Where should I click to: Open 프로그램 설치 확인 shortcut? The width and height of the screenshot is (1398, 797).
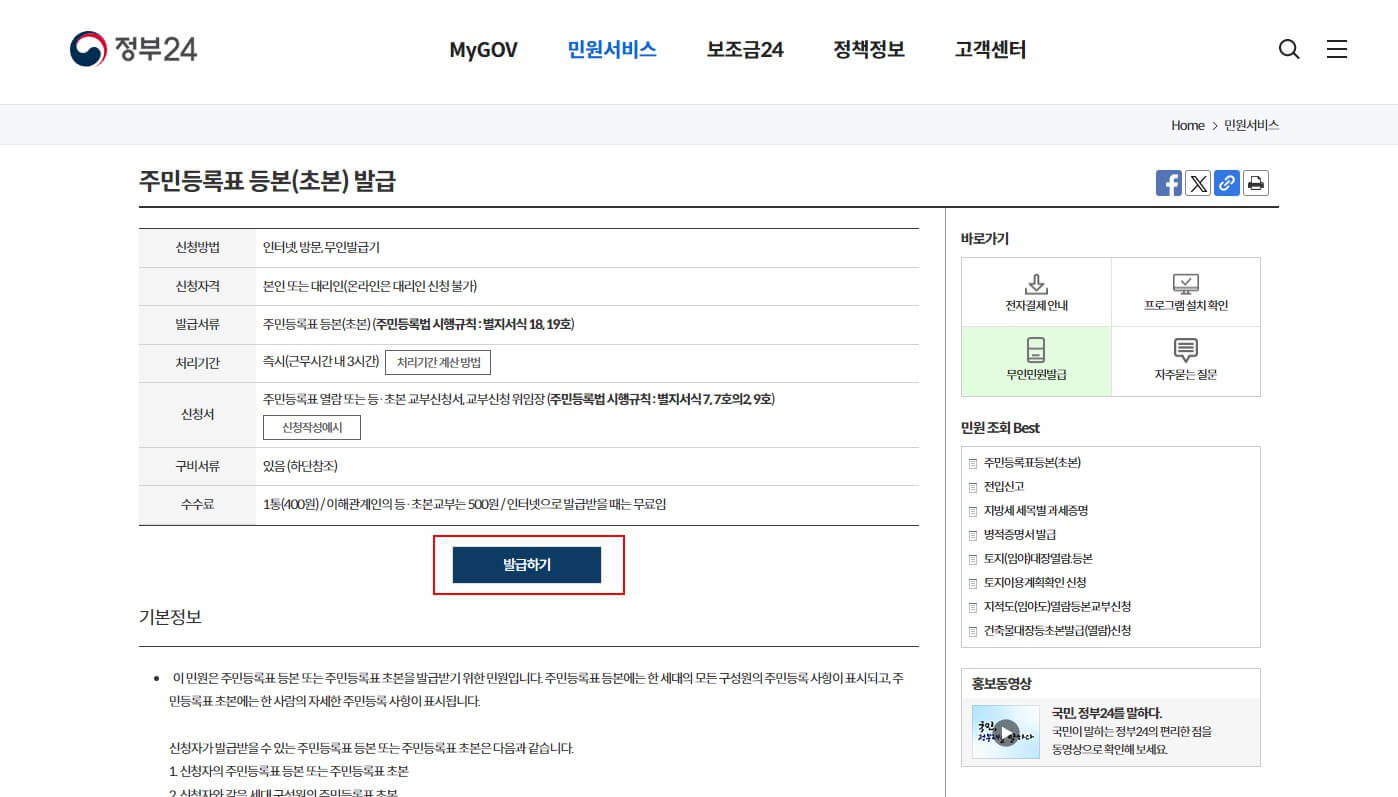click(x=1186, y=292)
